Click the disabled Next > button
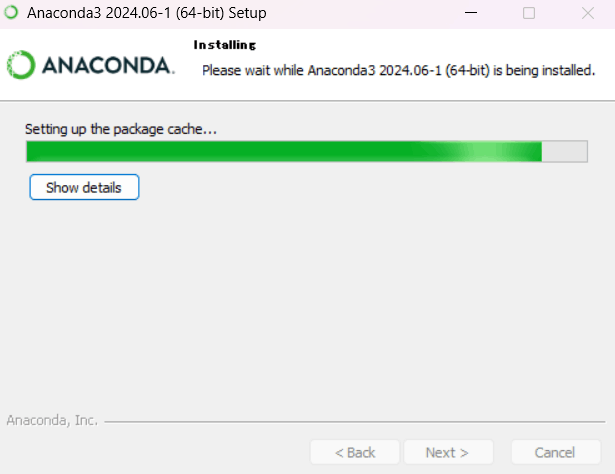The image size is (615, 474). pyautogui.click(x=448, y=452)
